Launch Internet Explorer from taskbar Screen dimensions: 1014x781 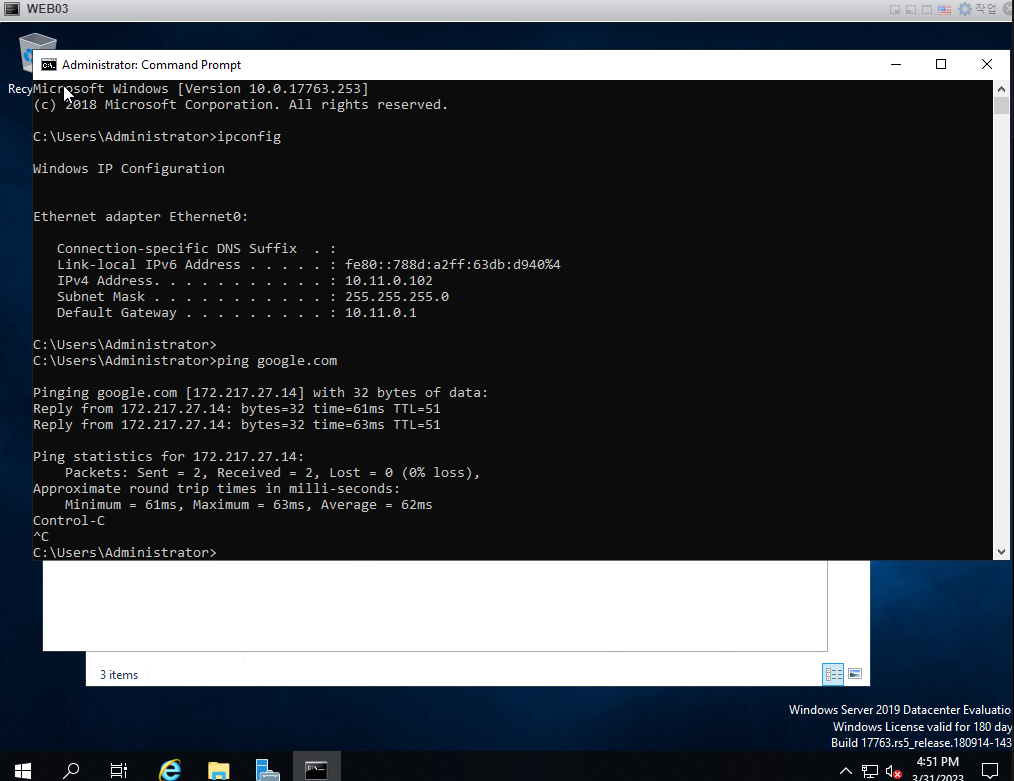(x=170, y=769)
